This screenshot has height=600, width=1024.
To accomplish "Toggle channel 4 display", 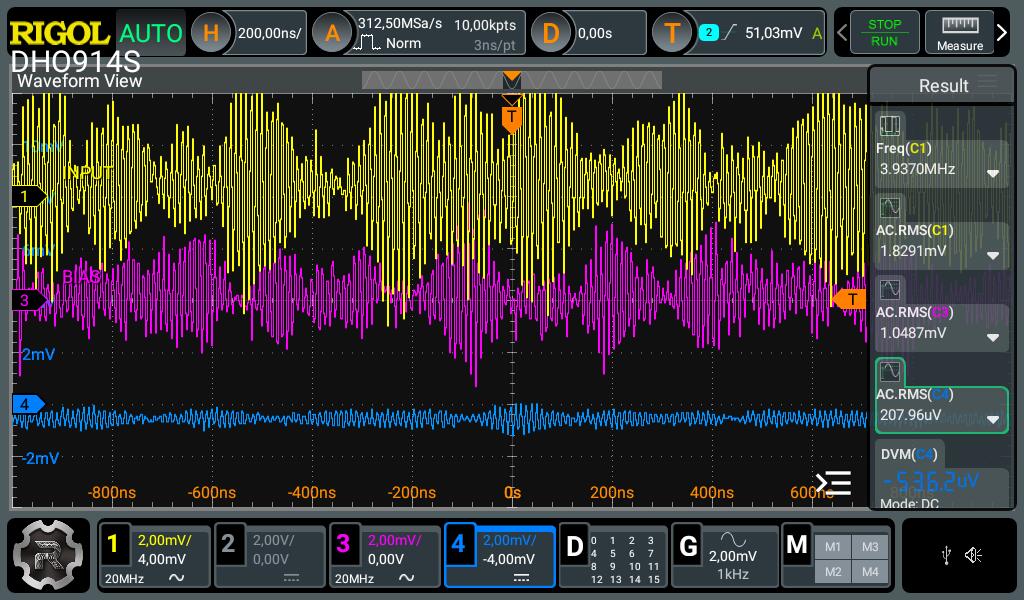I will (458, 543).
